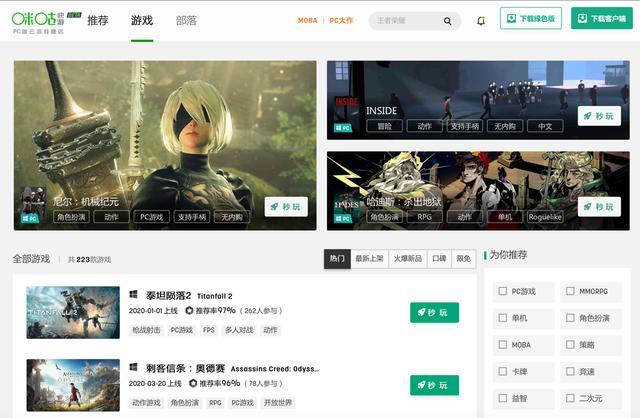
Task: Click the 动作游戏 tag under 刺客信条
Action: (146, 402)
